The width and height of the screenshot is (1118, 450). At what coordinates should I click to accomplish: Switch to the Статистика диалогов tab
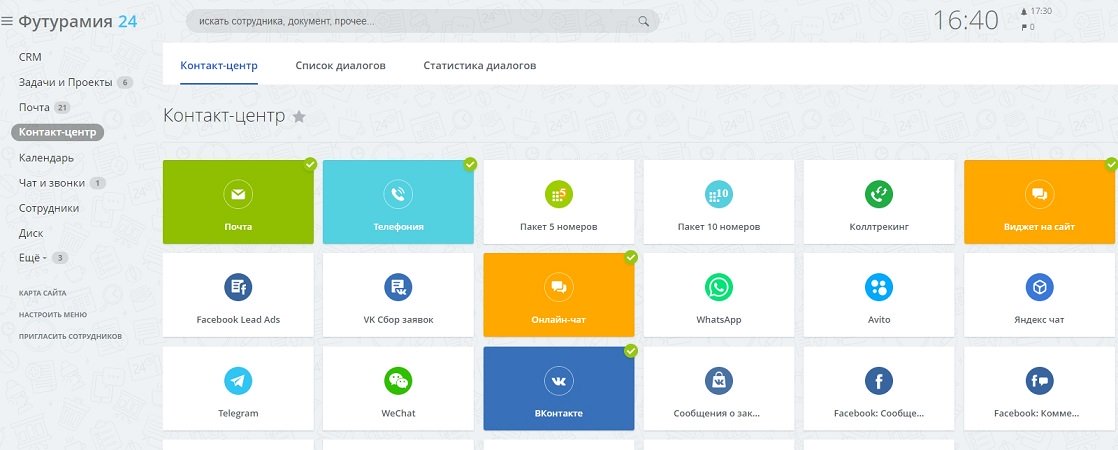pos(480,66)
